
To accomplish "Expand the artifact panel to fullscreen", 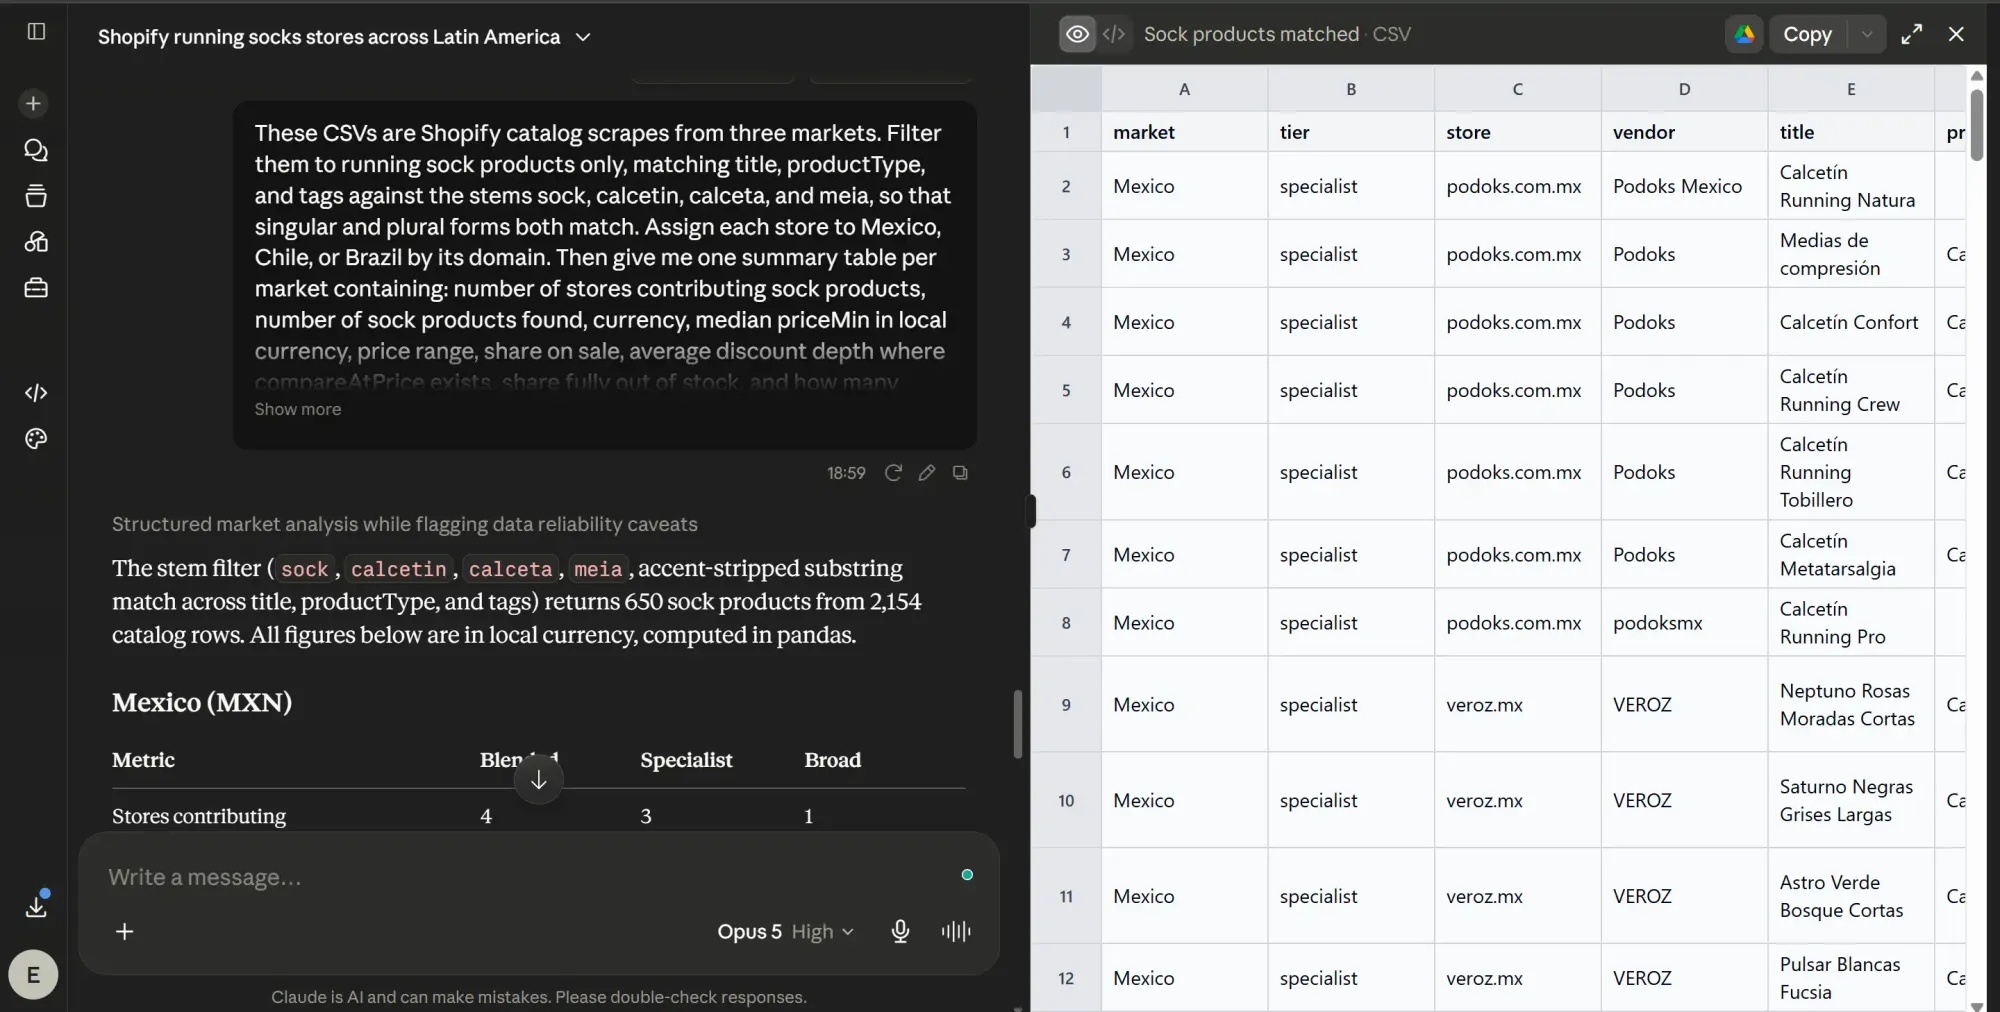I will (x=1912, y=34).
